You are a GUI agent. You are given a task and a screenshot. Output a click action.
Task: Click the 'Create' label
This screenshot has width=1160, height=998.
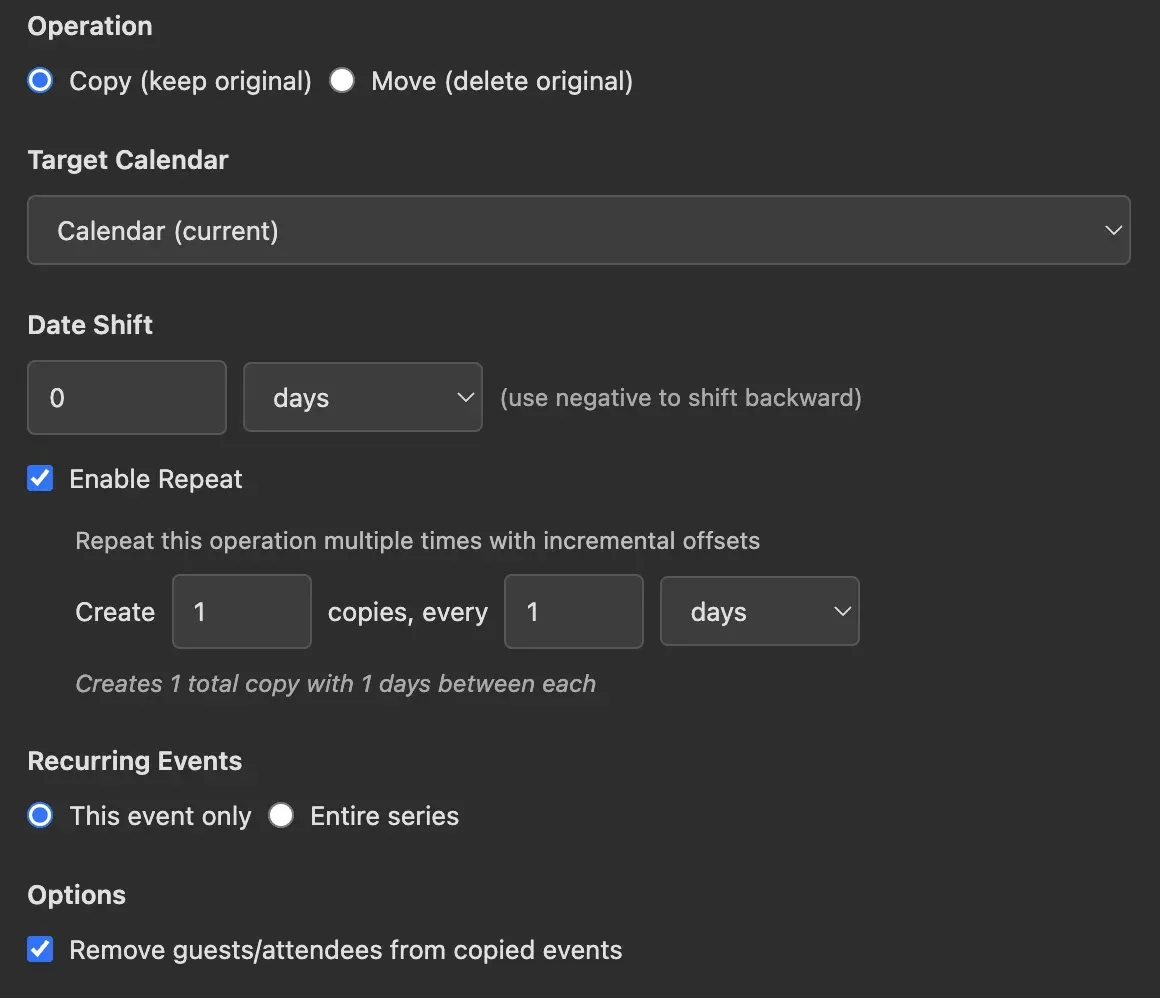point(115,612)
